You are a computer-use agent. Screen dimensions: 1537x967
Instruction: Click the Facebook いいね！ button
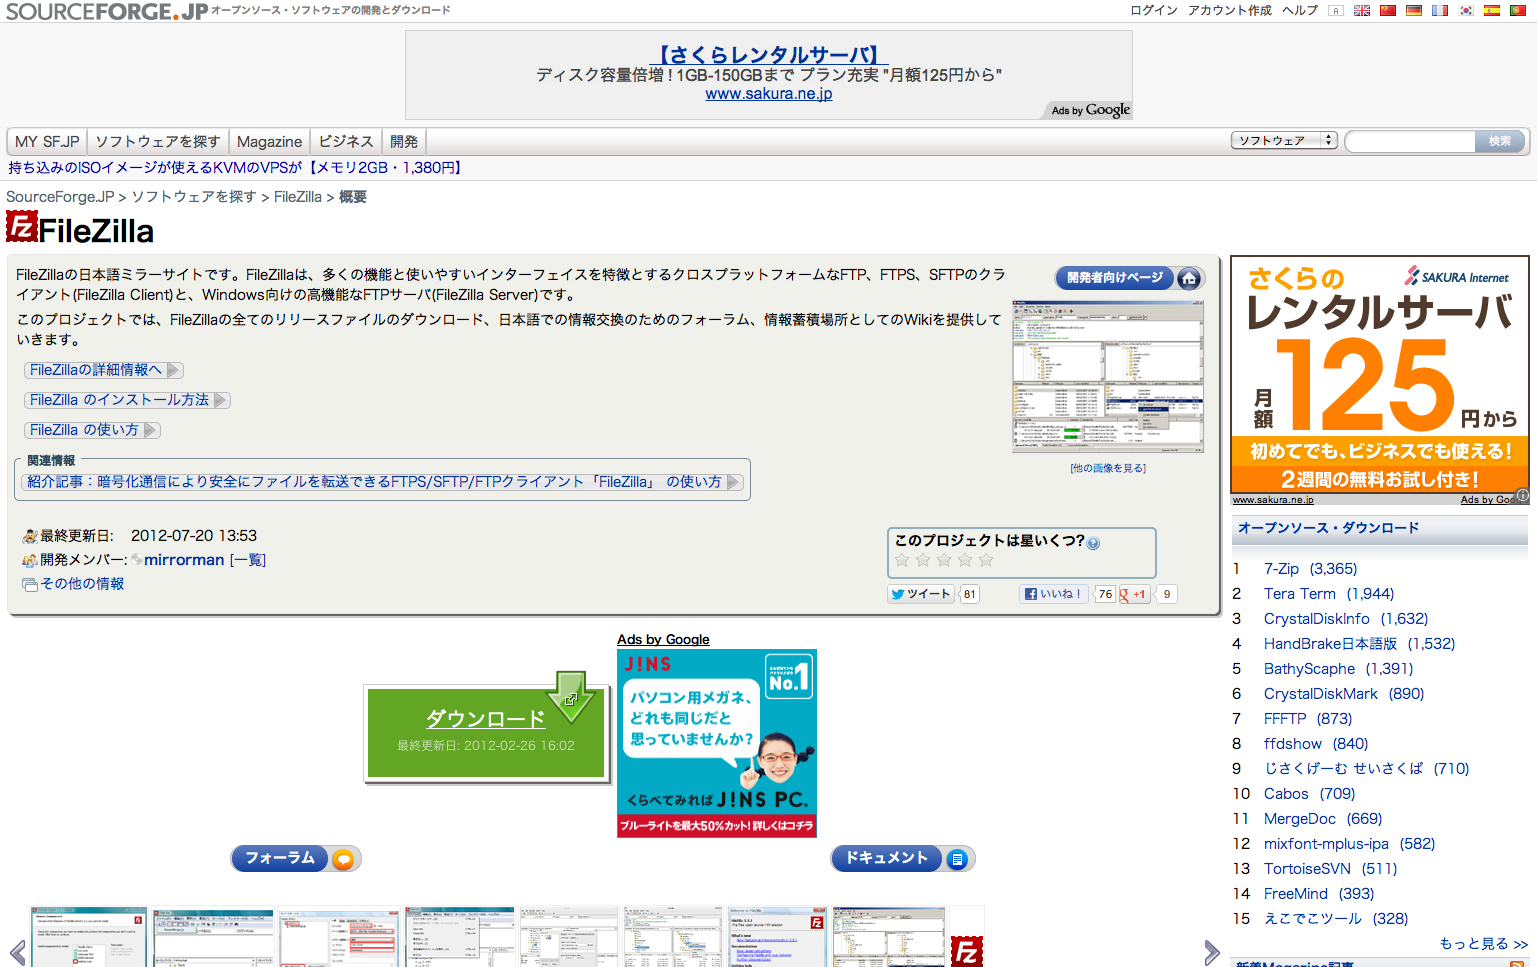click(1053, 594)
